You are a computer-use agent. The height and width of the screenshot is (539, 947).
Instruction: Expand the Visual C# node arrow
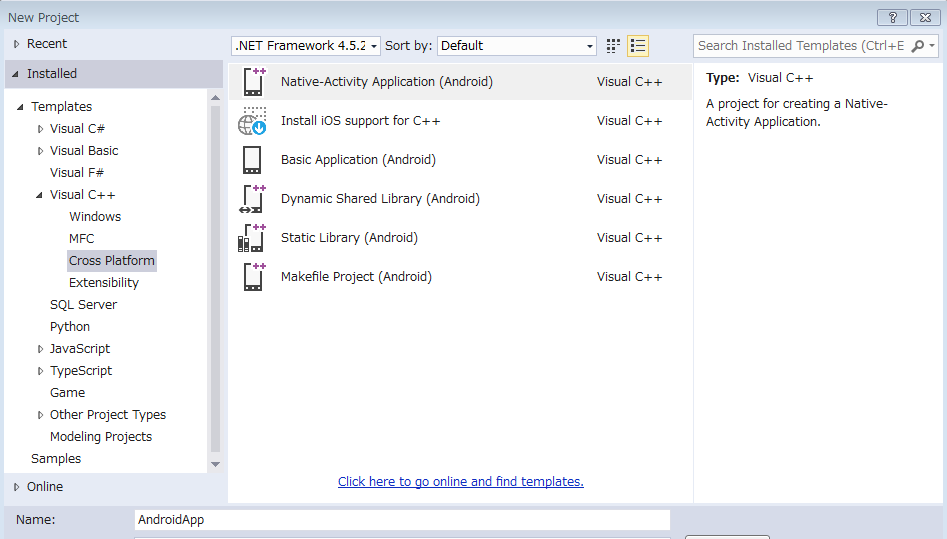[40, 129]
